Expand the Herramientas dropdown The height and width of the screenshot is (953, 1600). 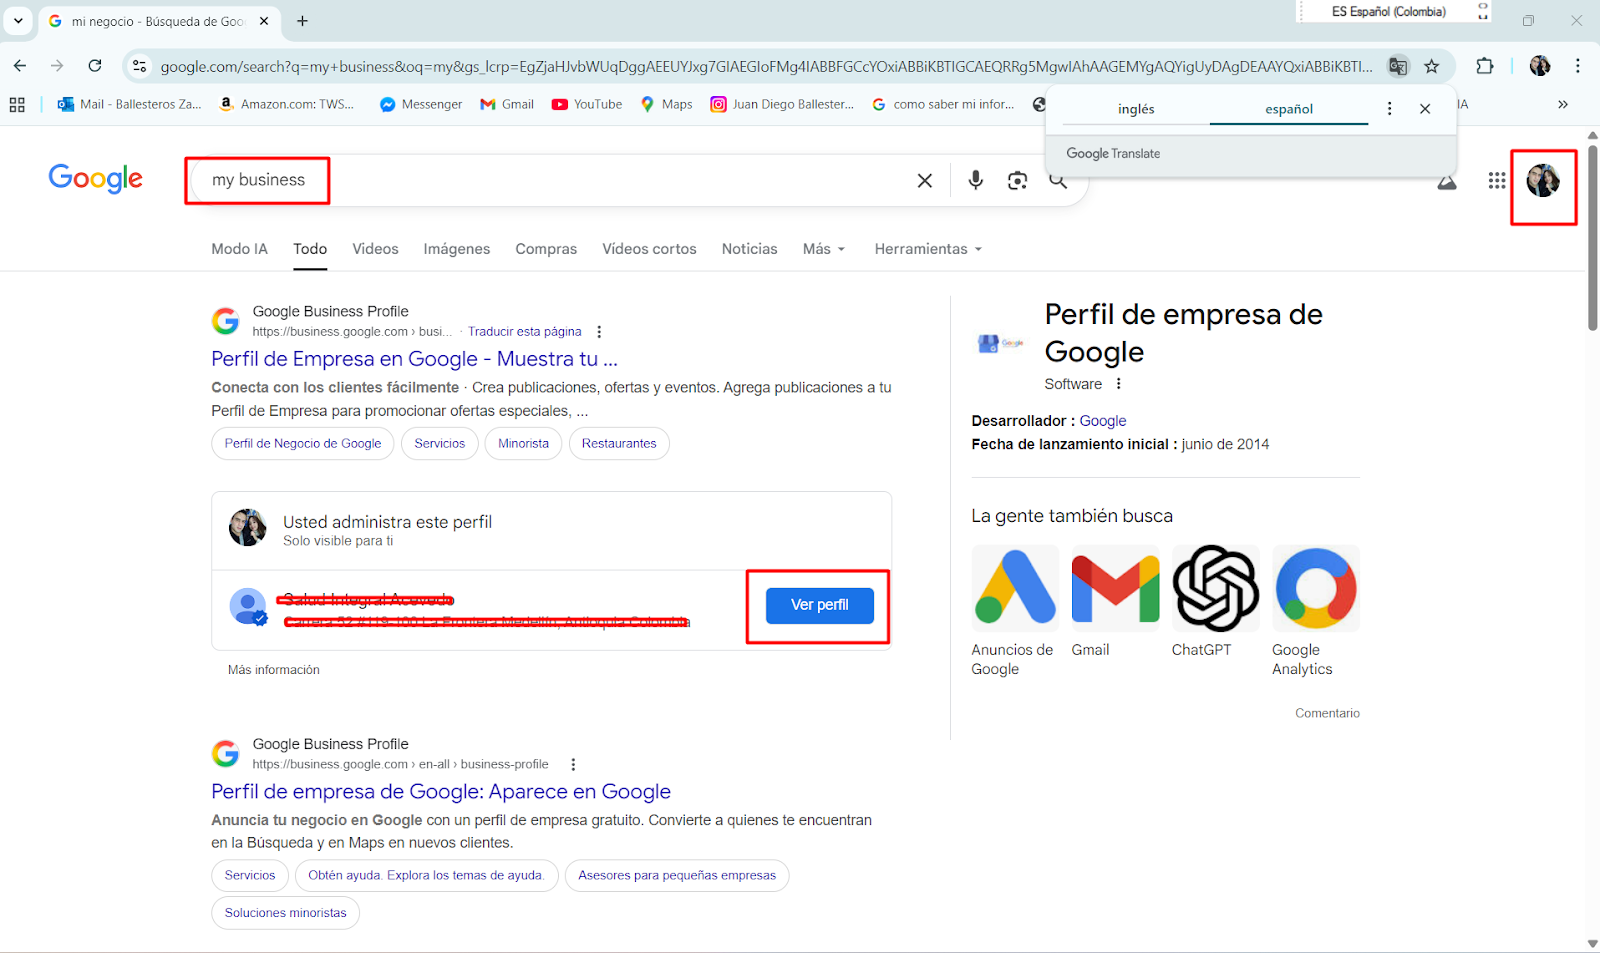tap(927, 249)
